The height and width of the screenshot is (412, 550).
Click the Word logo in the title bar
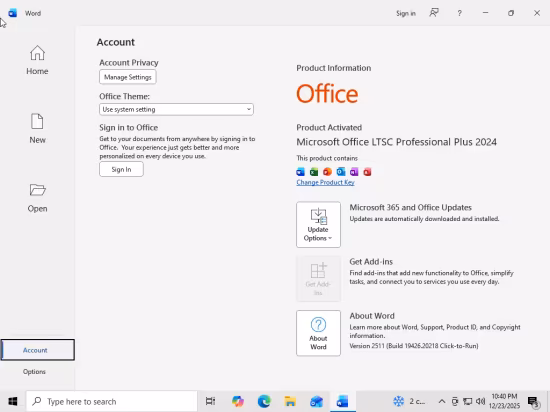[x=13, y=13]
